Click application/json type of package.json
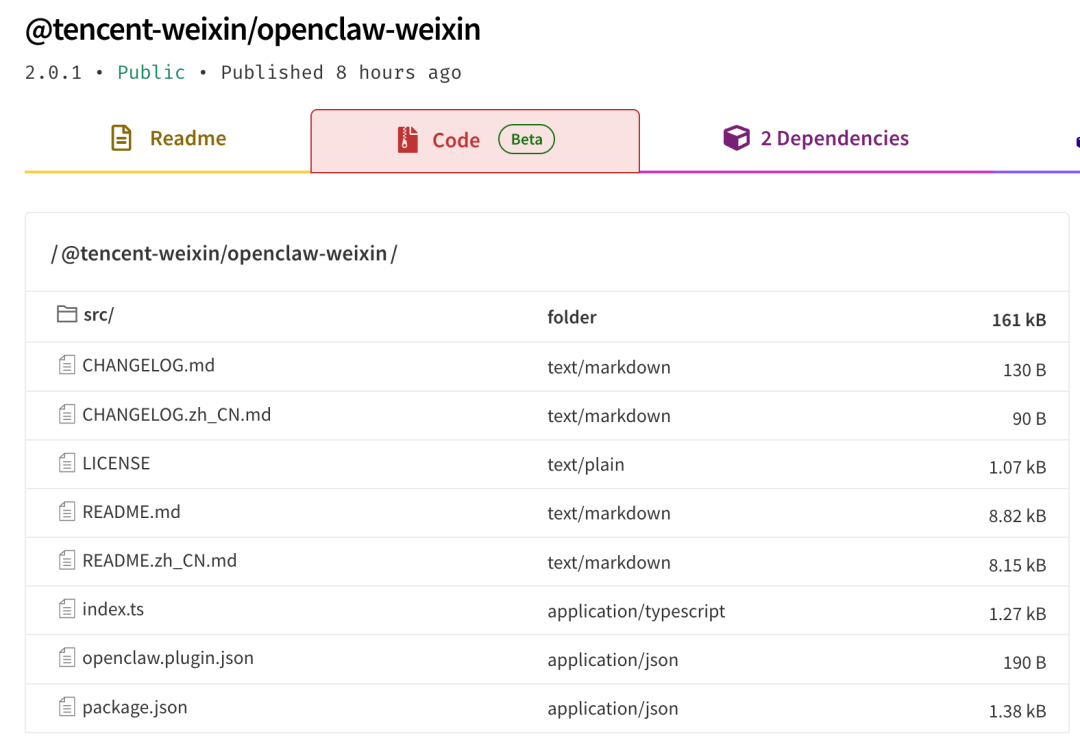The width and height of the screenshot is (1080, 751). [x=613, y=709]
